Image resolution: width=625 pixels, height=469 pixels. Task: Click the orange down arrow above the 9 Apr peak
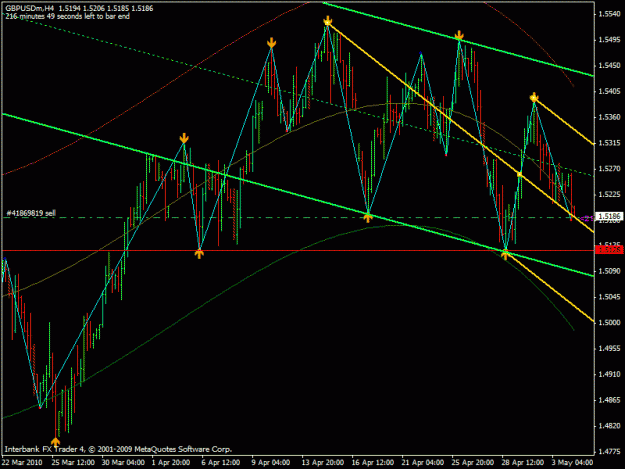click(x=271, y=43)
